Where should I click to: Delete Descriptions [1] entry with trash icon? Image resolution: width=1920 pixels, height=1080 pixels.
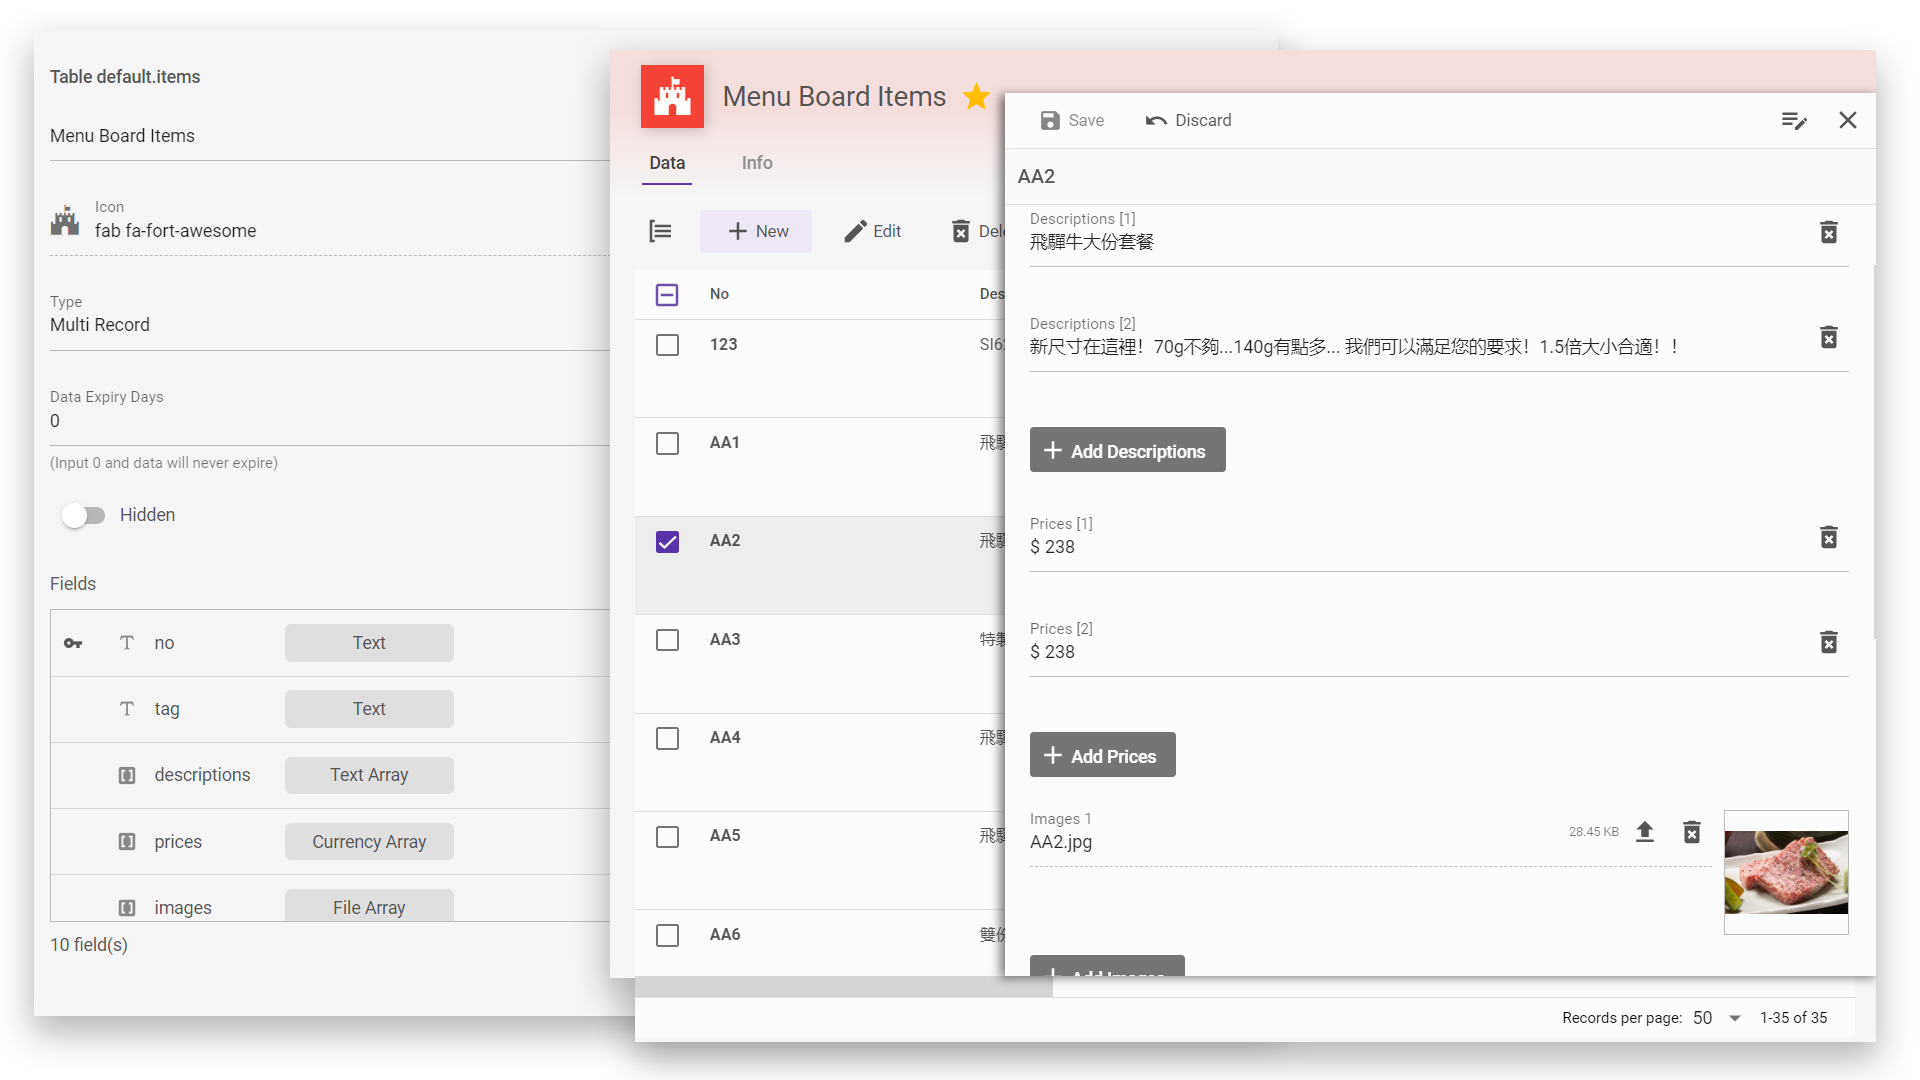click(1828, 232)
